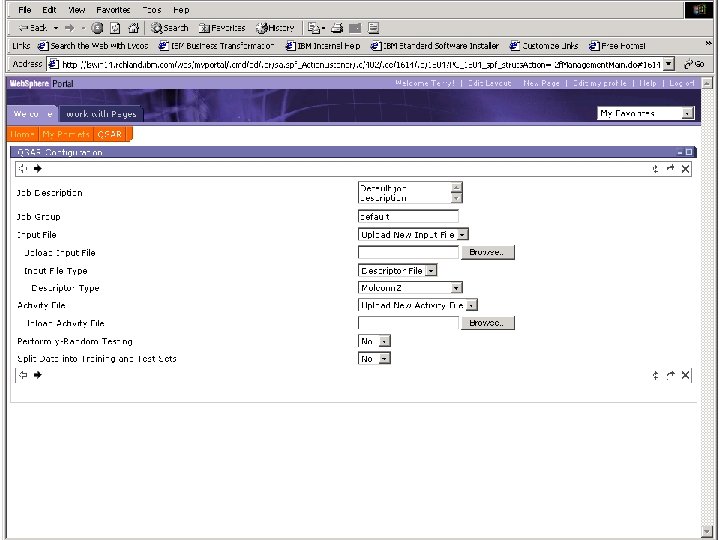Click the top X cancel icon in portlet
Image resolution: width=720 pixels, height=540 pixels.
(x=685, y=169)
